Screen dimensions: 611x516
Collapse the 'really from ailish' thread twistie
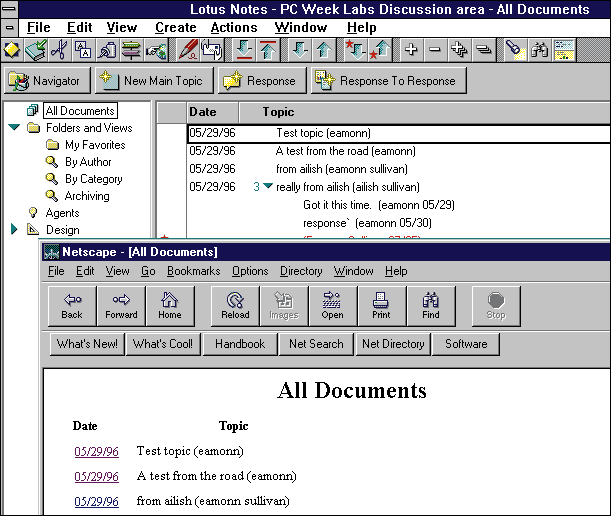pyautogui.click(x=268, y=186)
